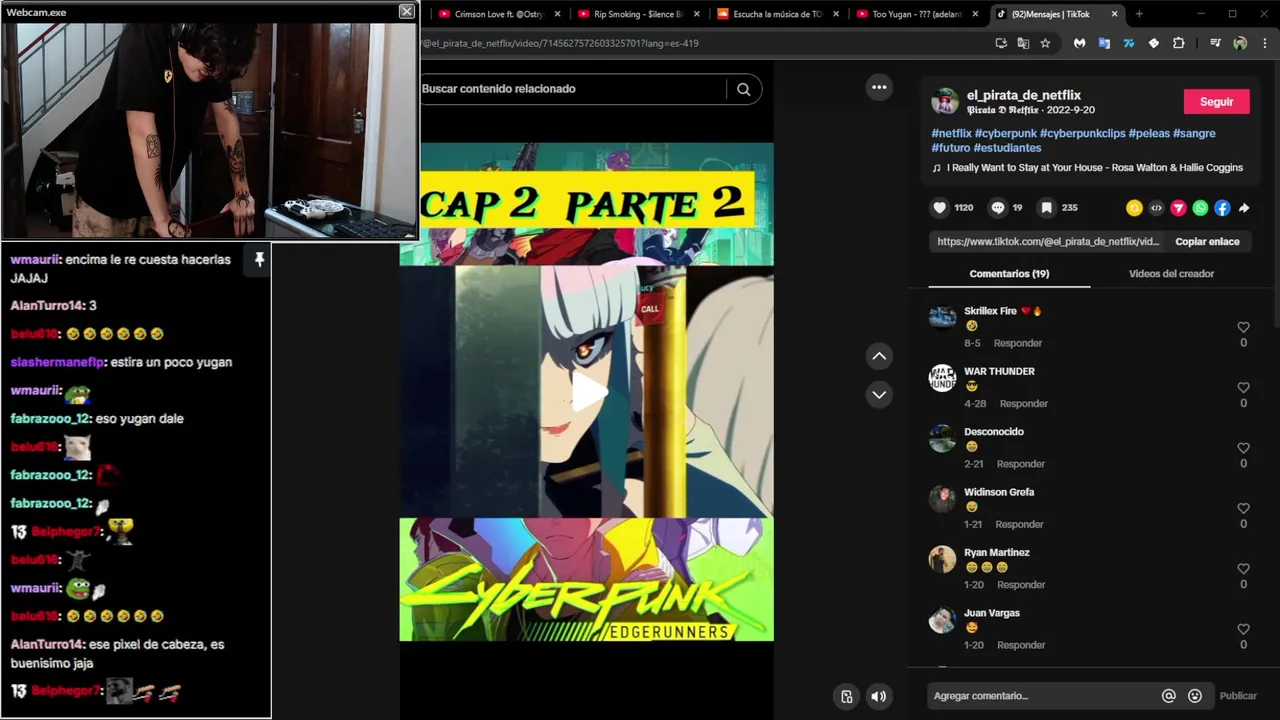
Task: Click the Copiar enlace button
Action: [1207, 242]
